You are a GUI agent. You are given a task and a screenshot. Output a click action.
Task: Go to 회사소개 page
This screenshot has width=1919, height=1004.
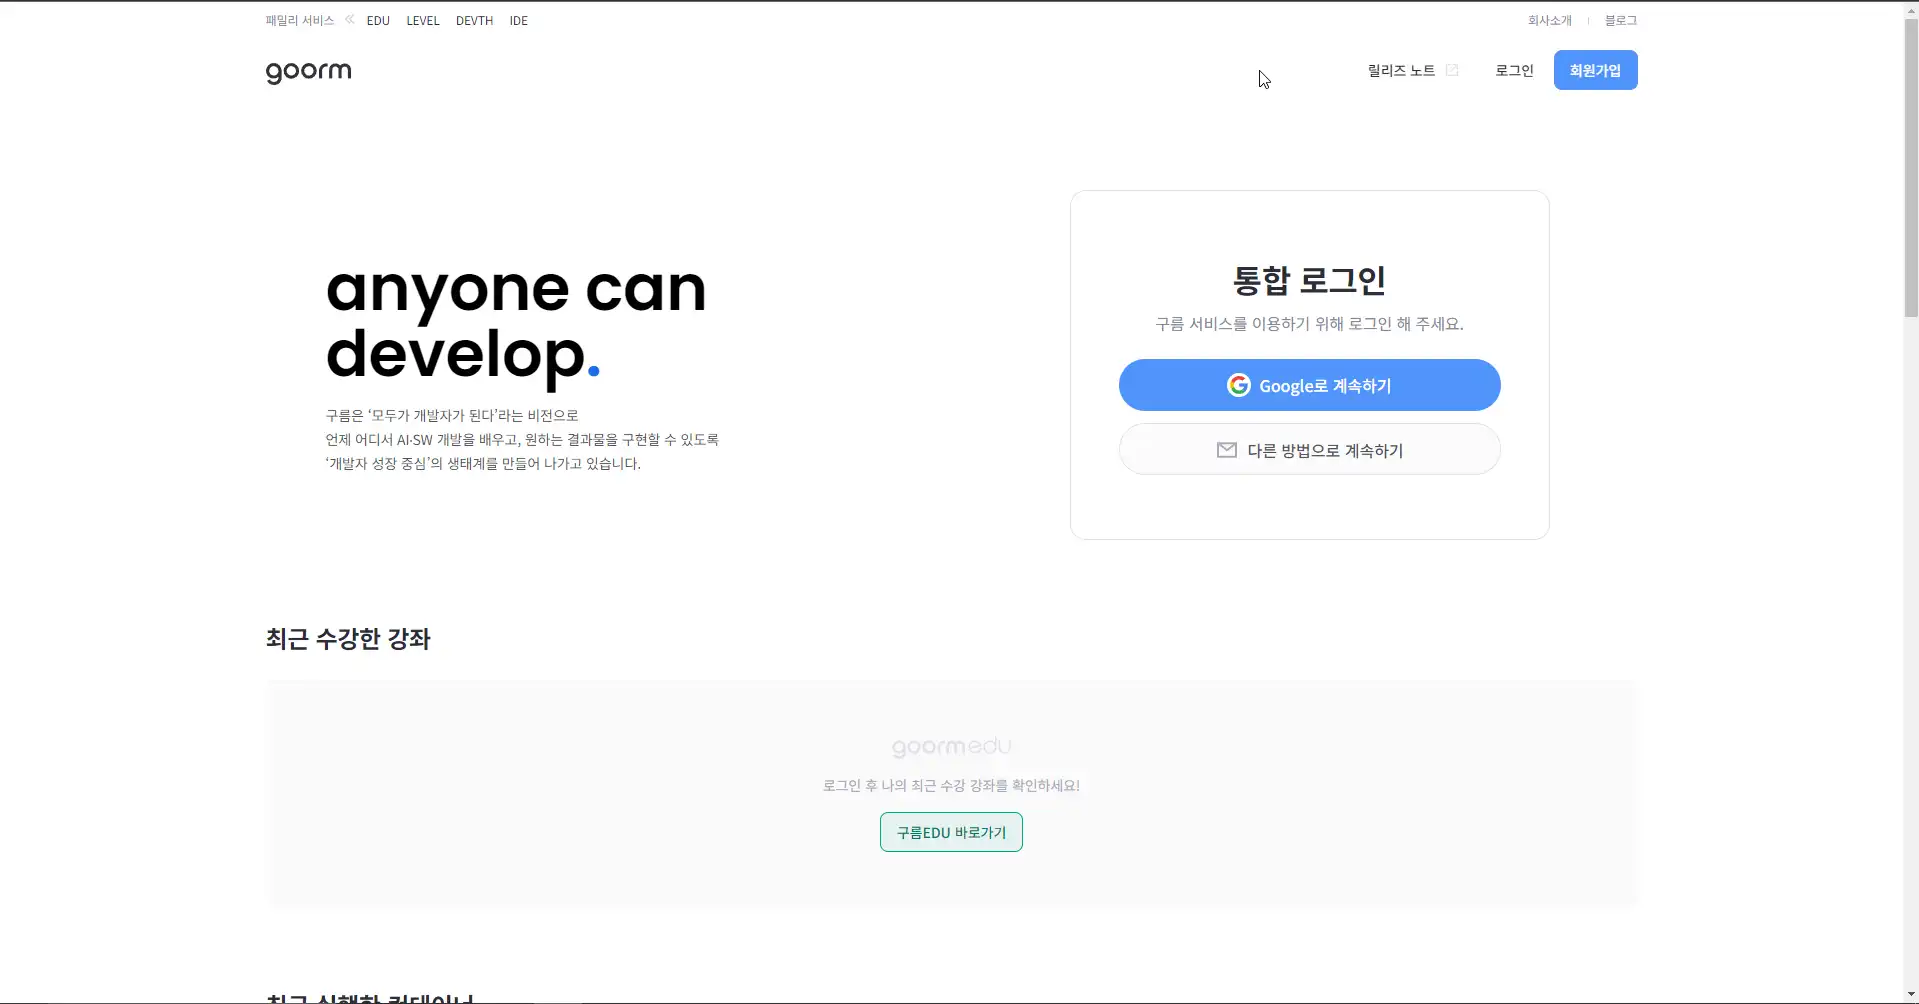click(1550, 20)
